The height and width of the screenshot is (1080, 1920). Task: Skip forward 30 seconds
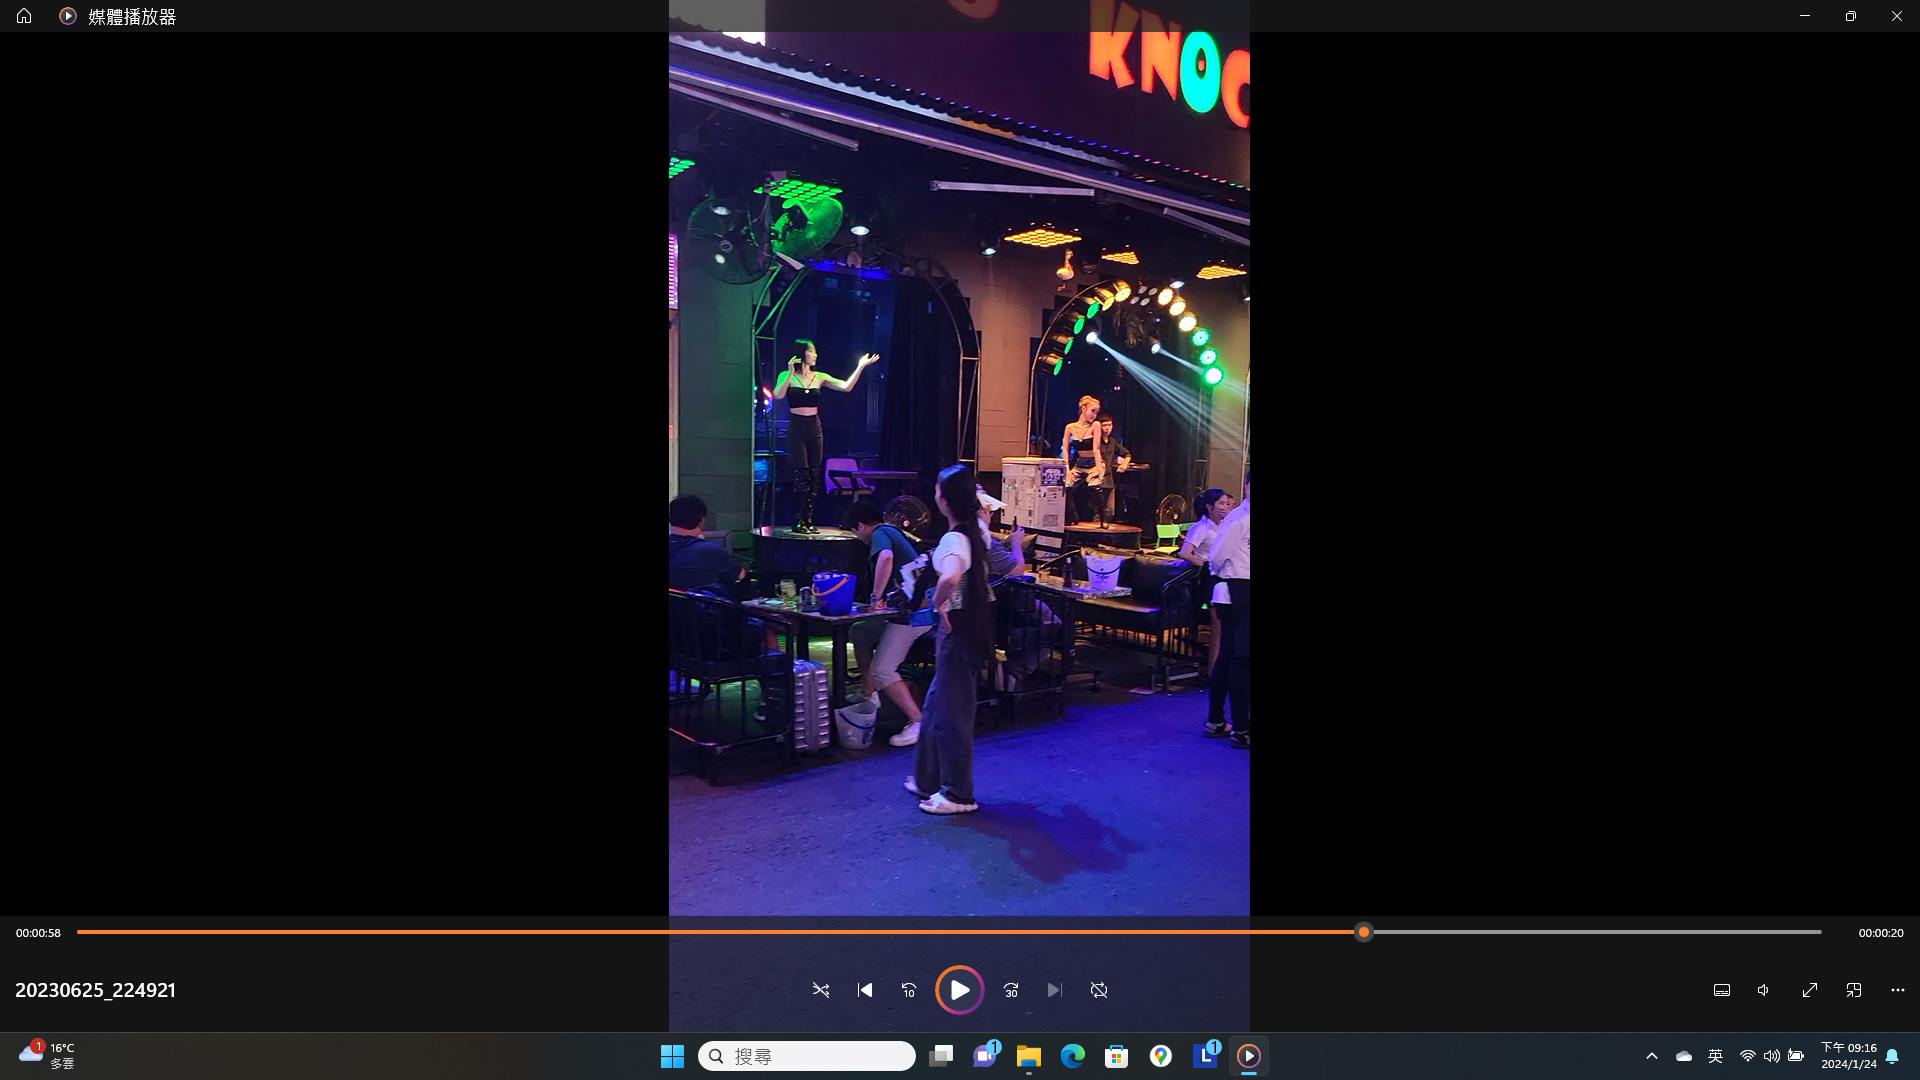pos(1011,990)
